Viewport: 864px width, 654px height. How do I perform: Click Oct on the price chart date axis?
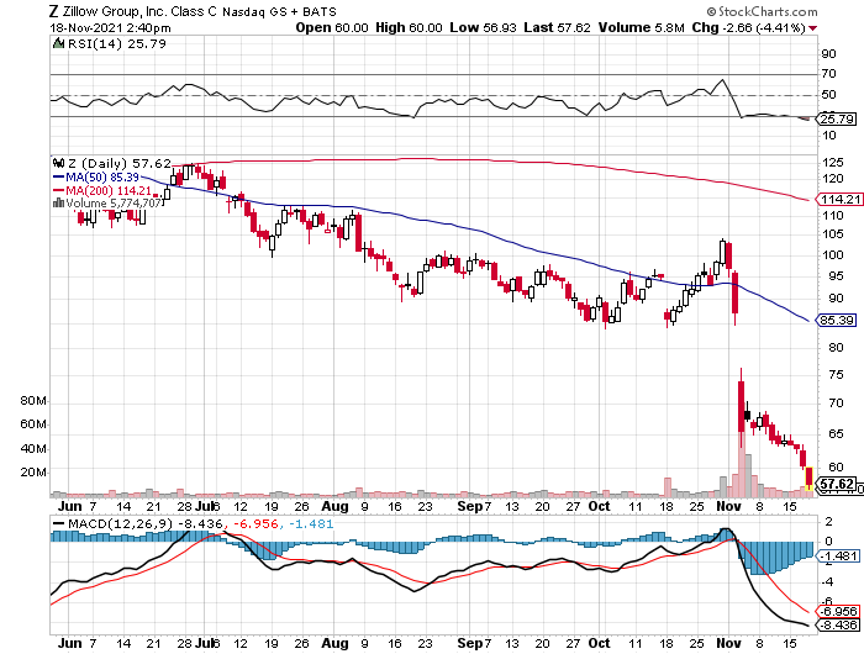click(599, 506)
